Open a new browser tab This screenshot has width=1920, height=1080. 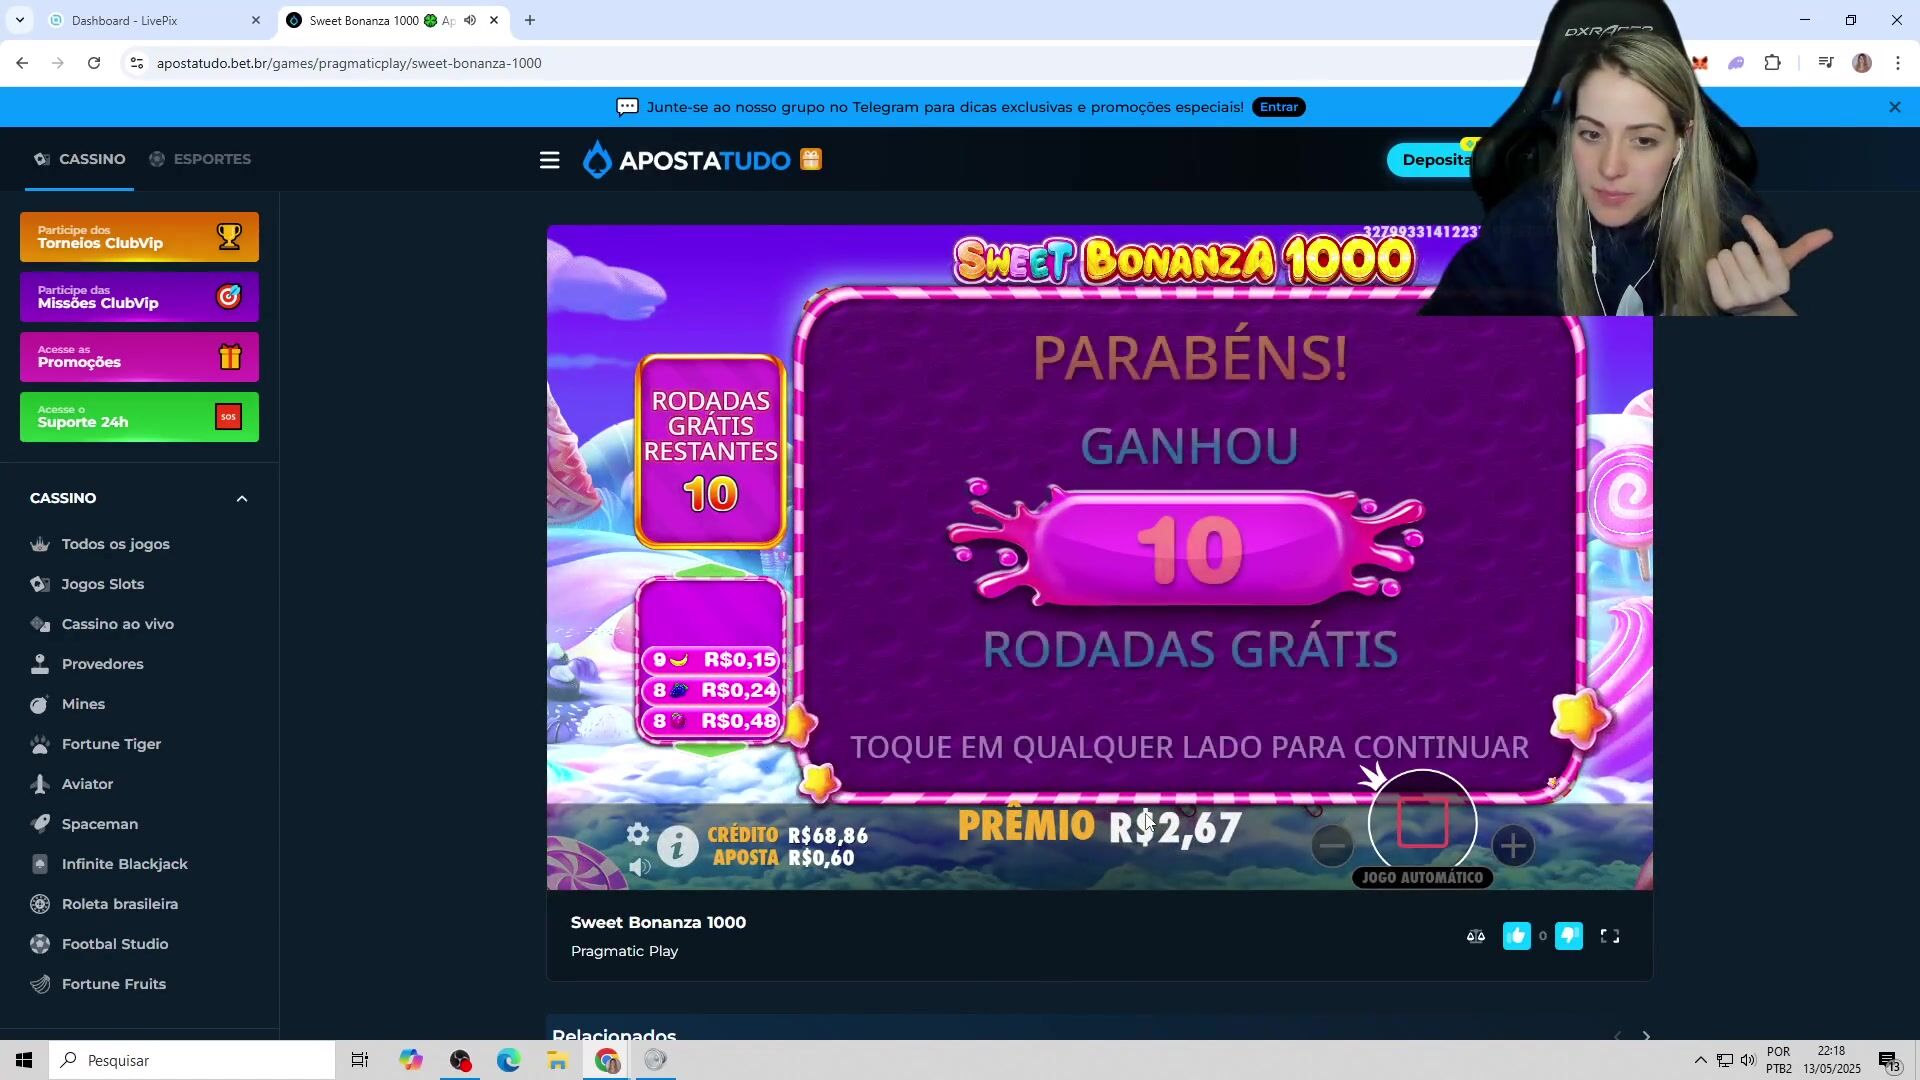click(530, 20)
